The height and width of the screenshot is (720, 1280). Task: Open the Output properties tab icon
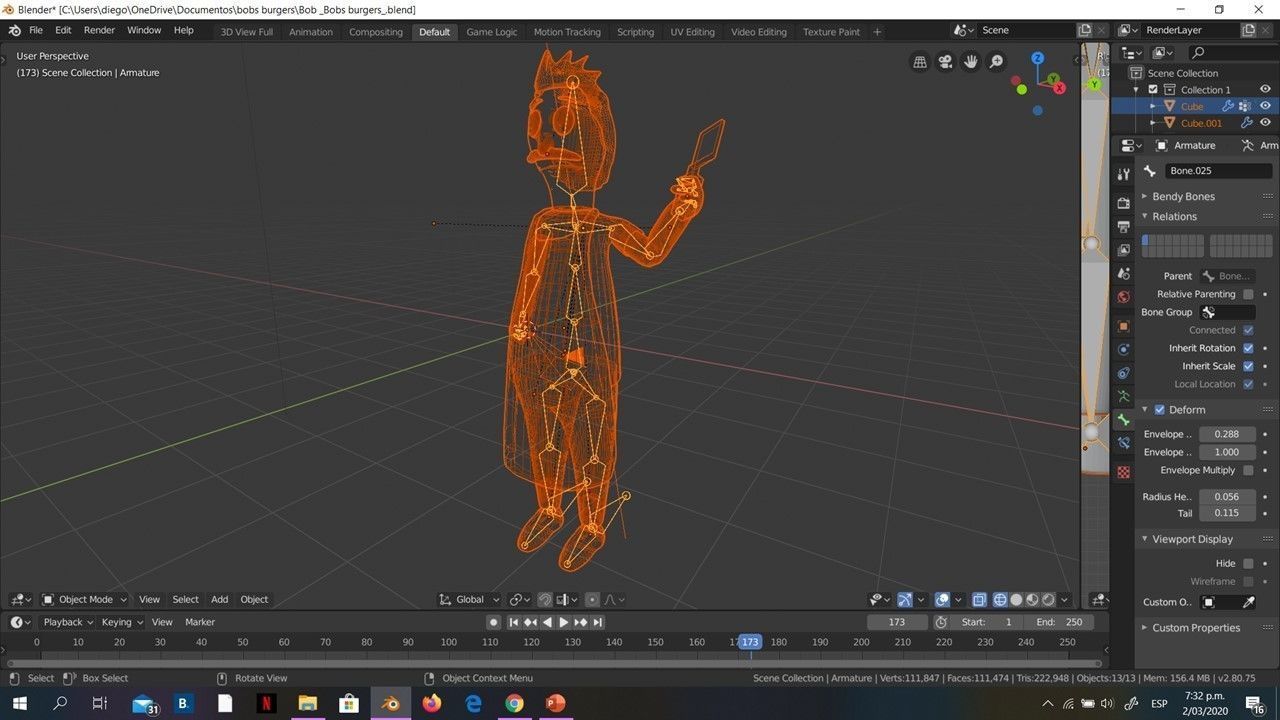(1124, 226)
